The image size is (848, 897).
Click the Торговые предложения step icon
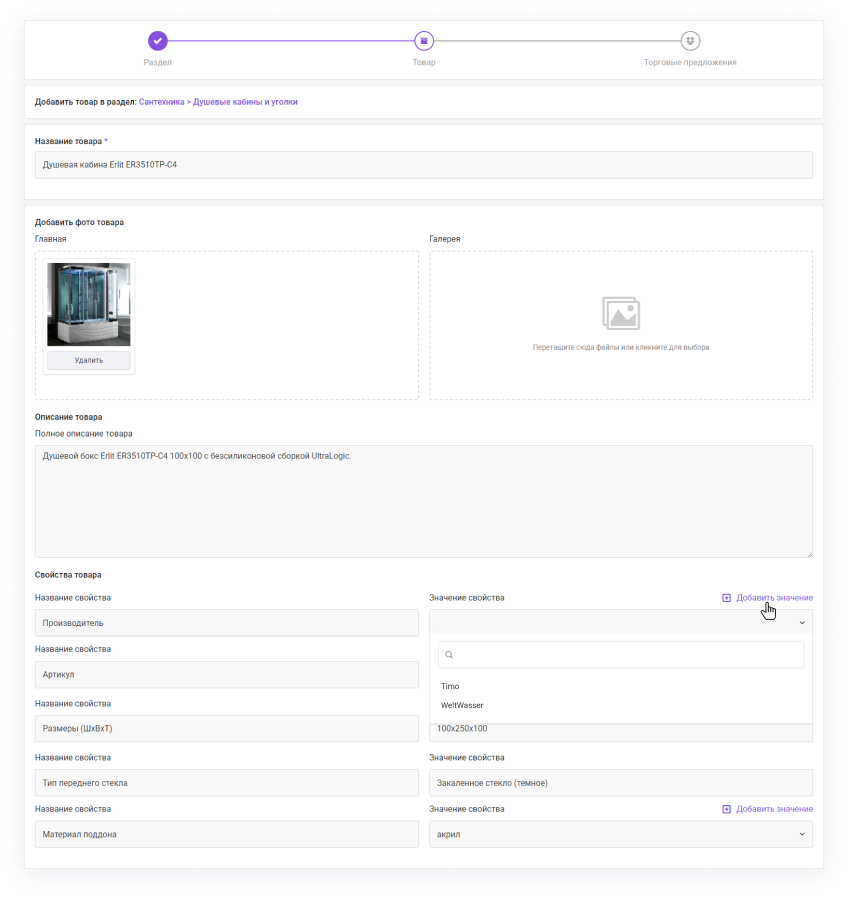point(690,41)
